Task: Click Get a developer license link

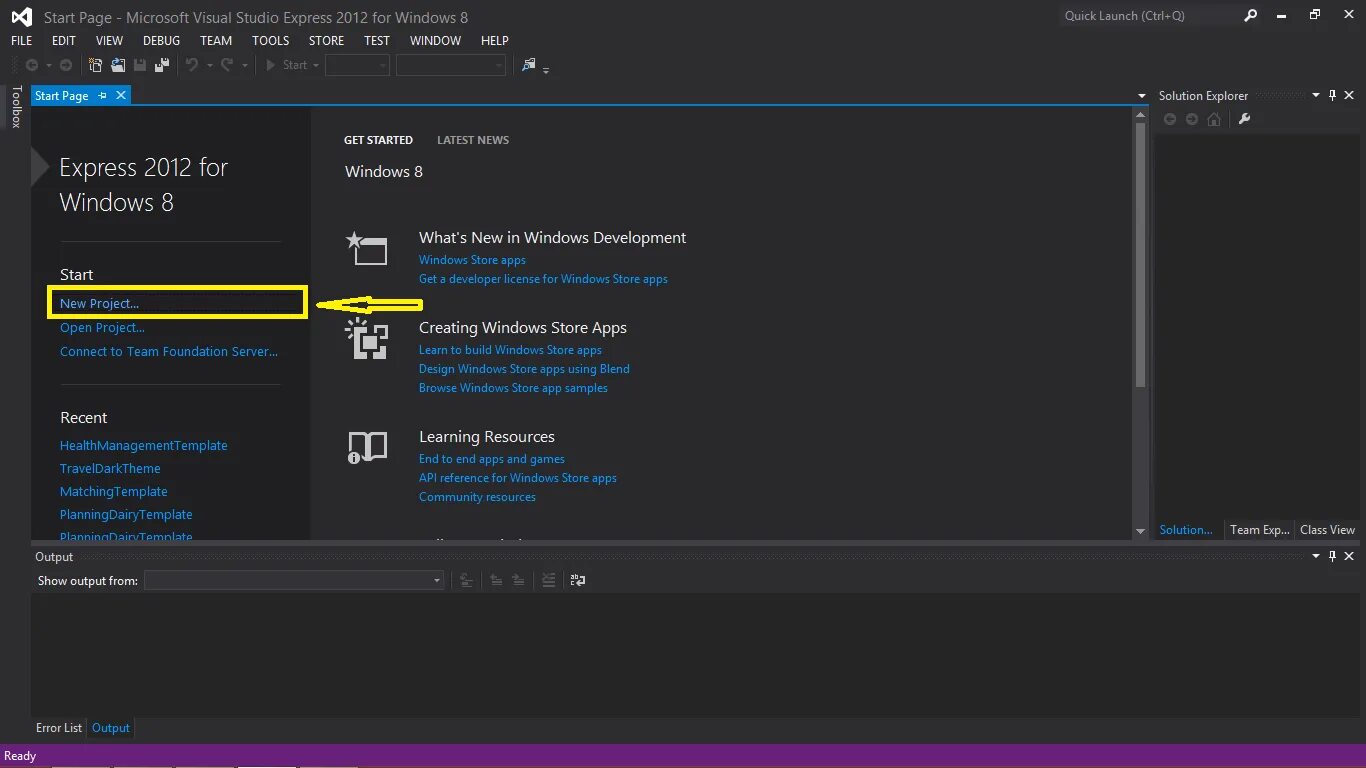Action: point(543,279)
